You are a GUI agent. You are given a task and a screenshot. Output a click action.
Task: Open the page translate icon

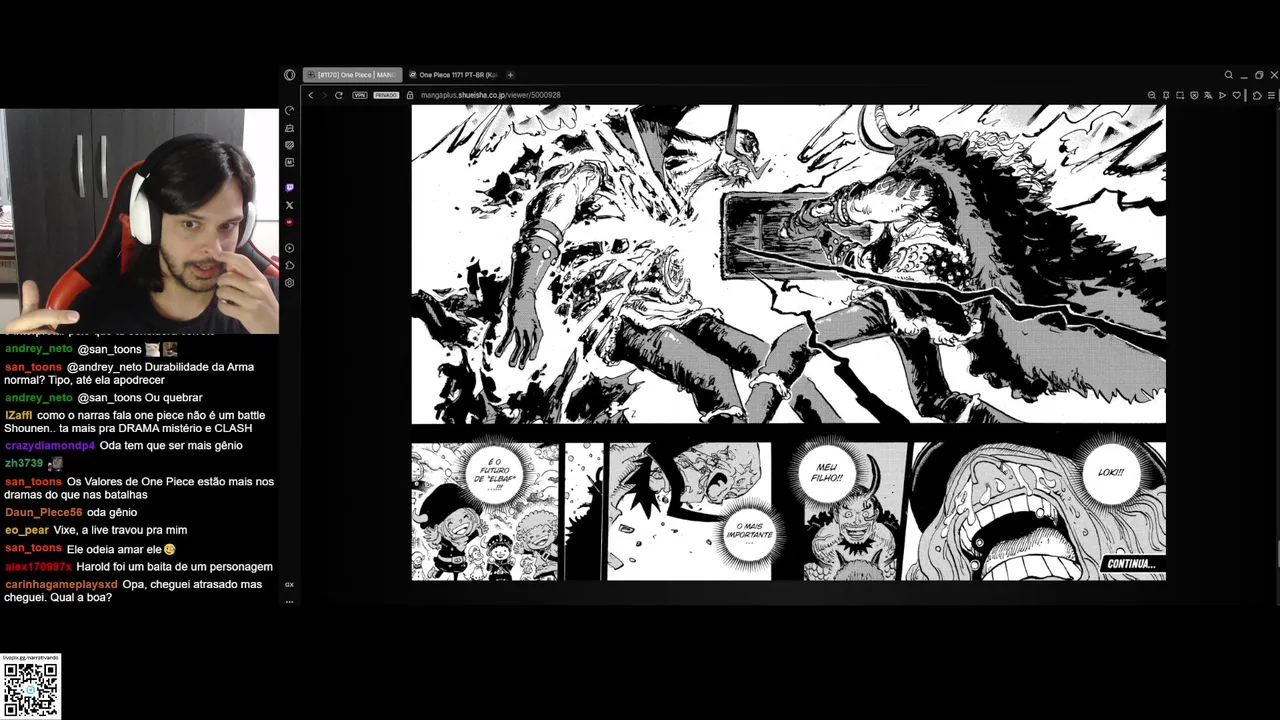pyautogui.click(x=1208, y=95)
